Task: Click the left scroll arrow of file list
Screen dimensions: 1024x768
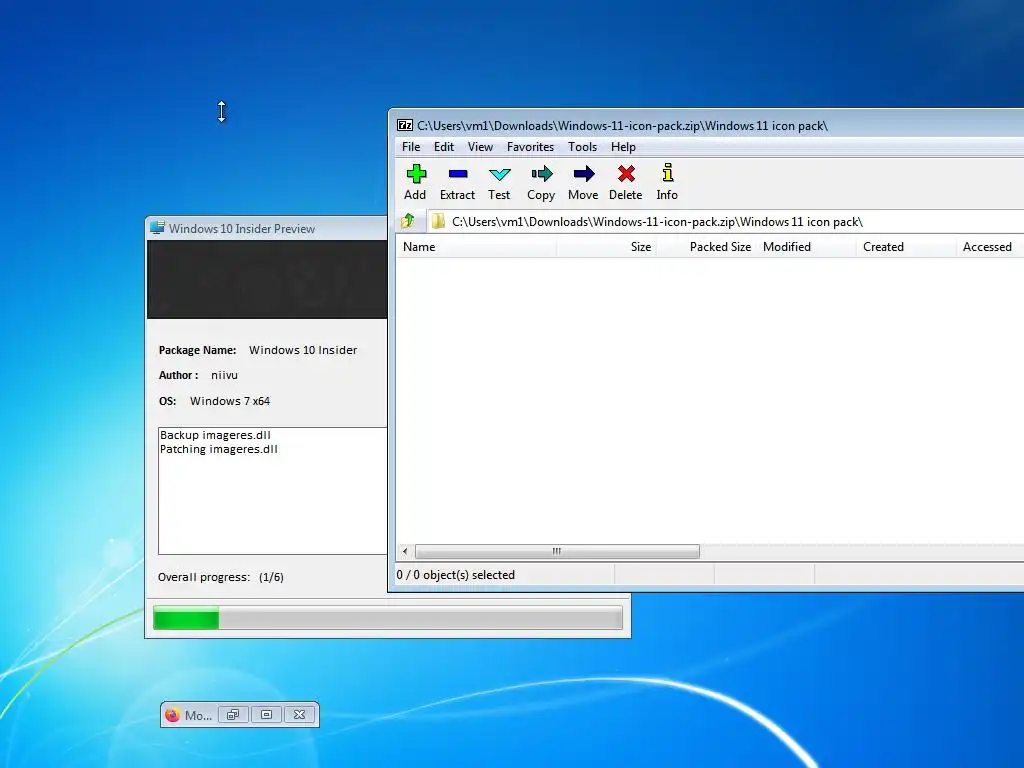Action: (x=405, y=551)
